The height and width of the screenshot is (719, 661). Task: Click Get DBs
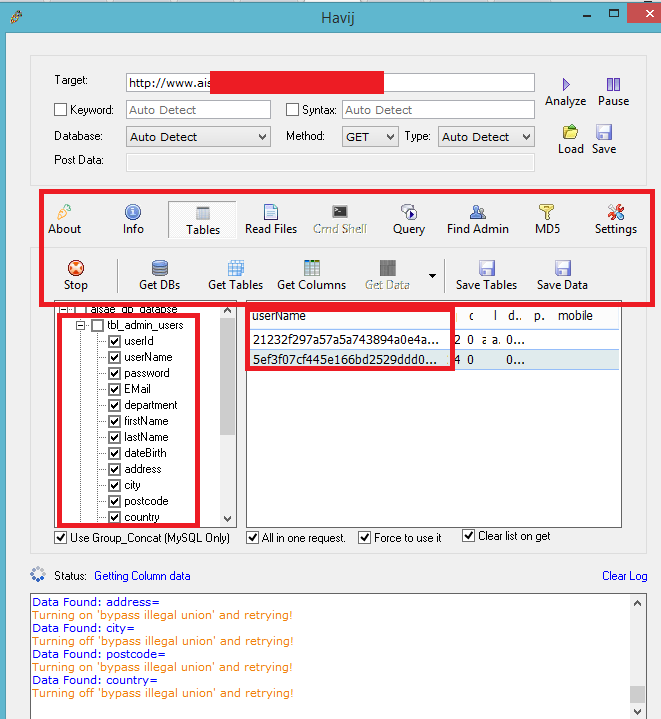pos(160,276)
